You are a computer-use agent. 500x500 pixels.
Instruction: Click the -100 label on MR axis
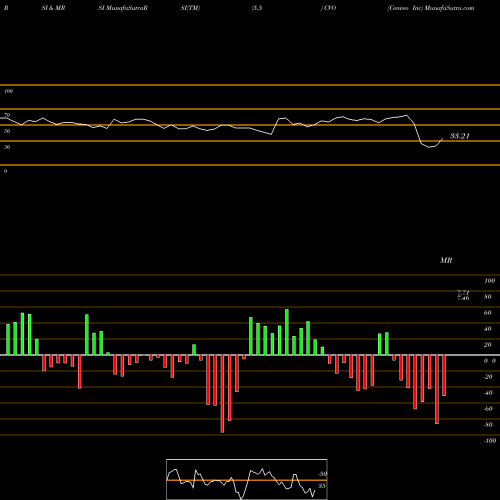(x=490, y=441)
